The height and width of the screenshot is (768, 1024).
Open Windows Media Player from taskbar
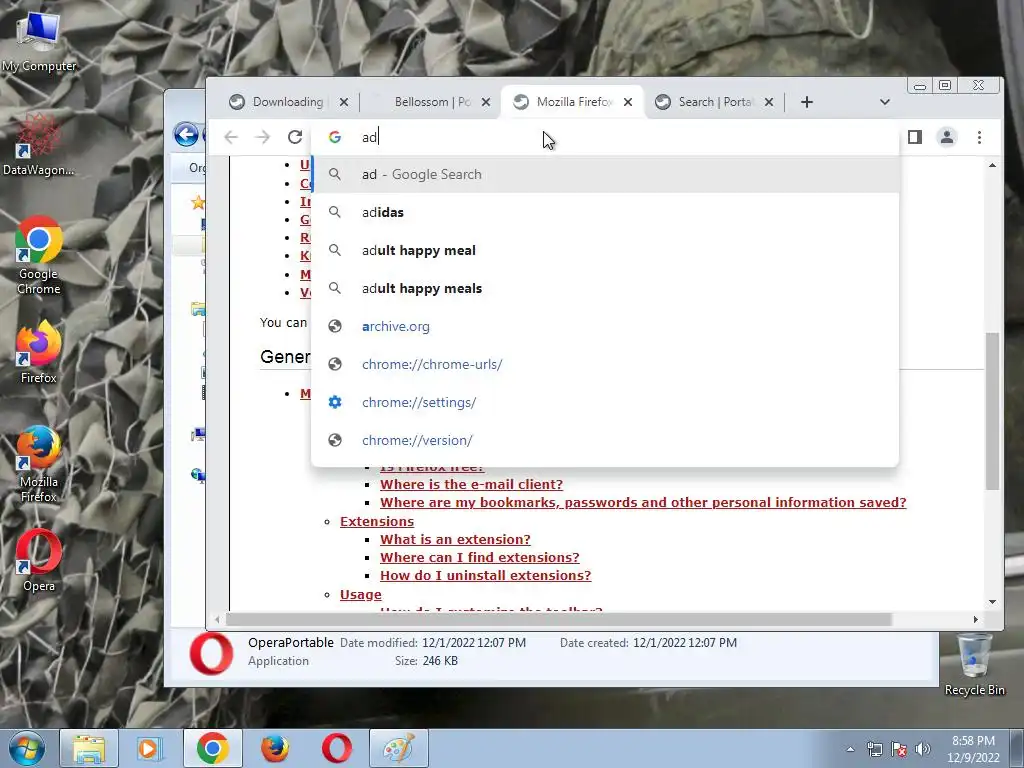click(x=150, y=748)
